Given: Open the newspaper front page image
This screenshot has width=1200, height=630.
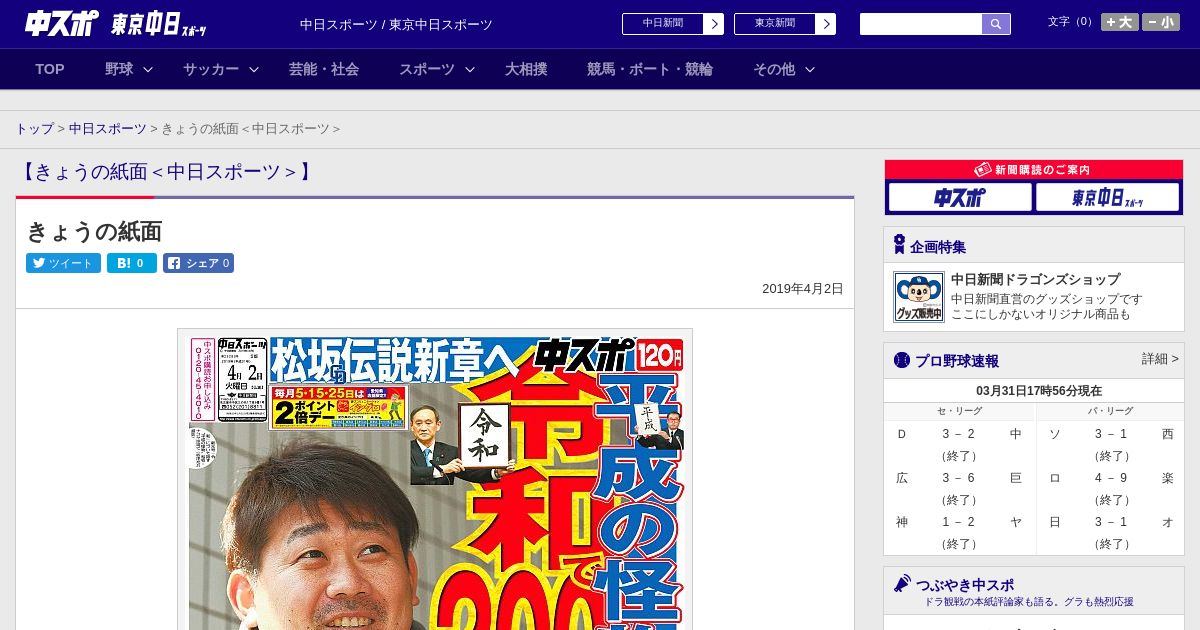Looking at the screenshot, I should pos(435,480).
